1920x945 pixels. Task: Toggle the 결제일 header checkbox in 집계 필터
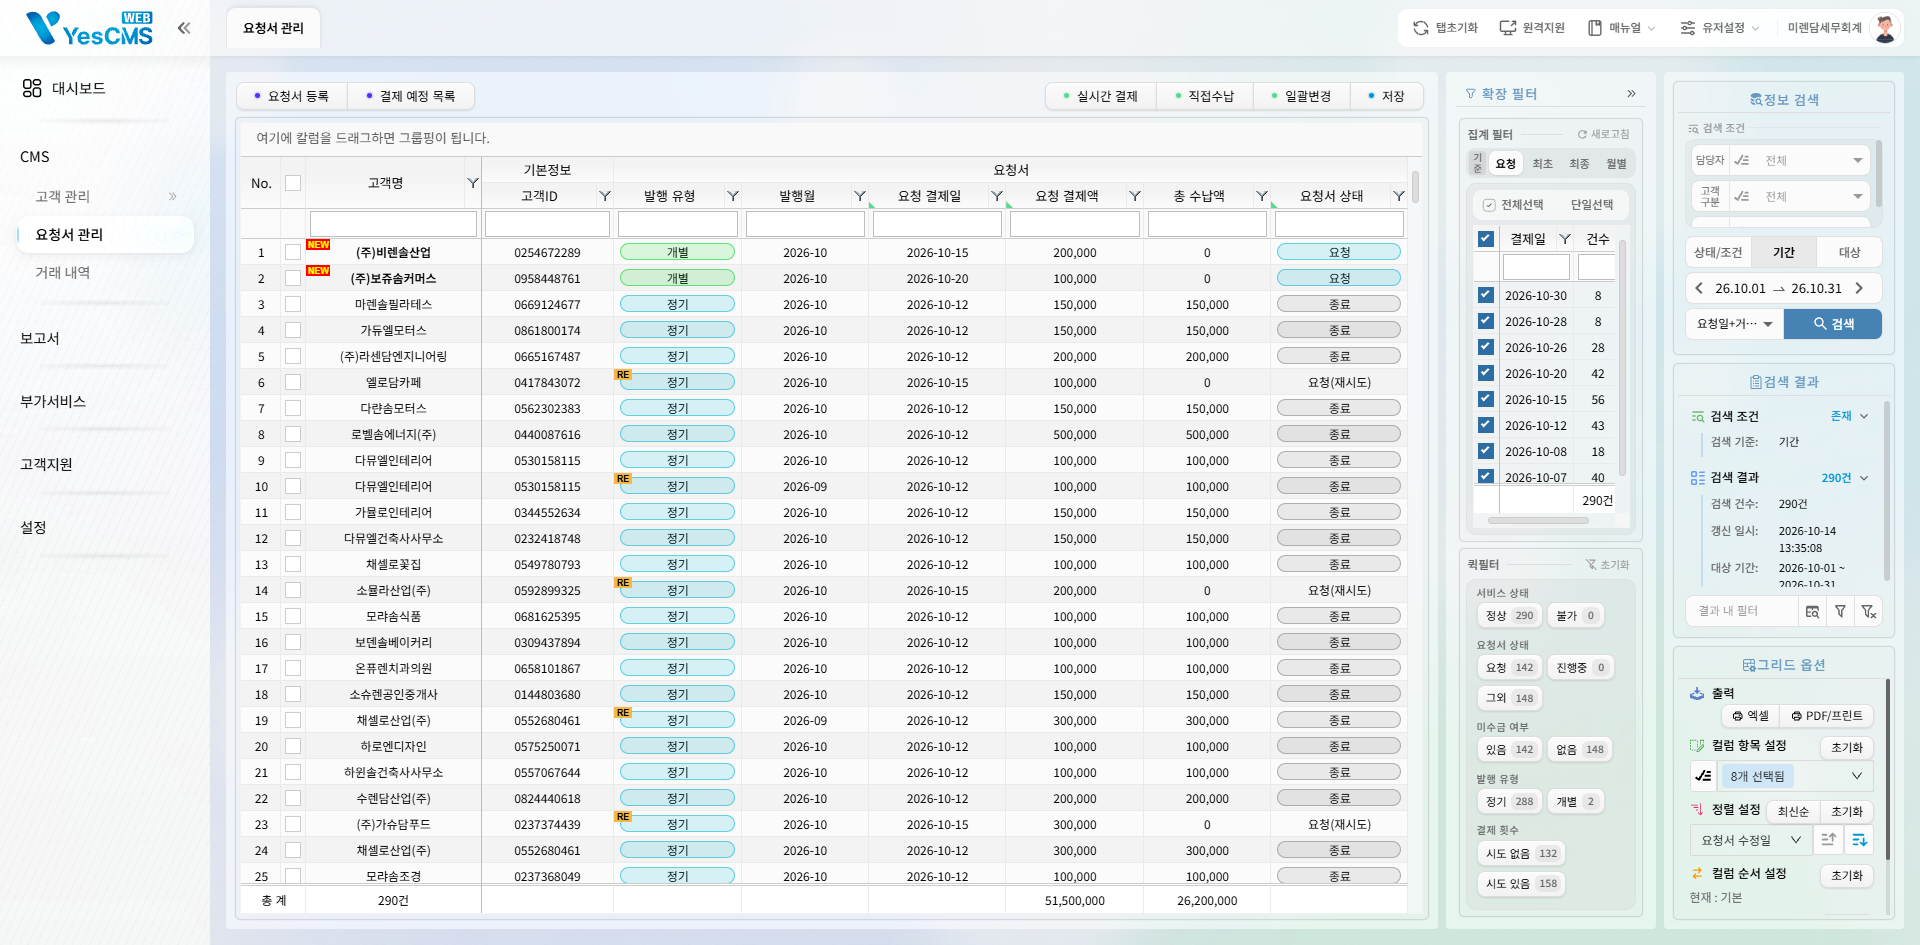1486,239
